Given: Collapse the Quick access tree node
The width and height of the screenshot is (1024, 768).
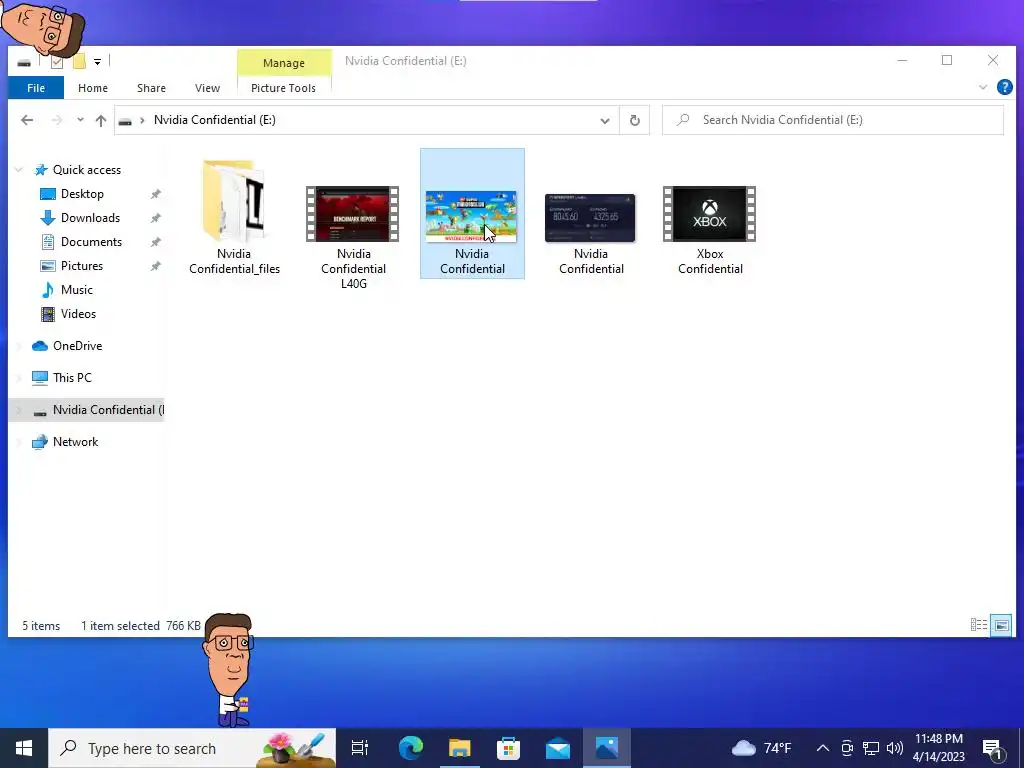Looking at the screenshot, I should pyautogui.click(x=19, y=170).
